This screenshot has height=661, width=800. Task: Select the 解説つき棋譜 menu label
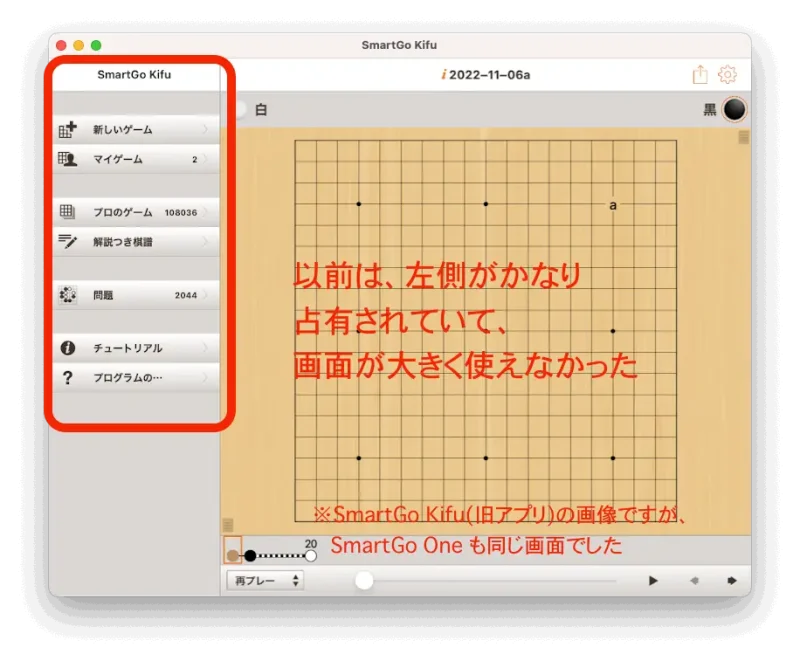coord(122,242)
